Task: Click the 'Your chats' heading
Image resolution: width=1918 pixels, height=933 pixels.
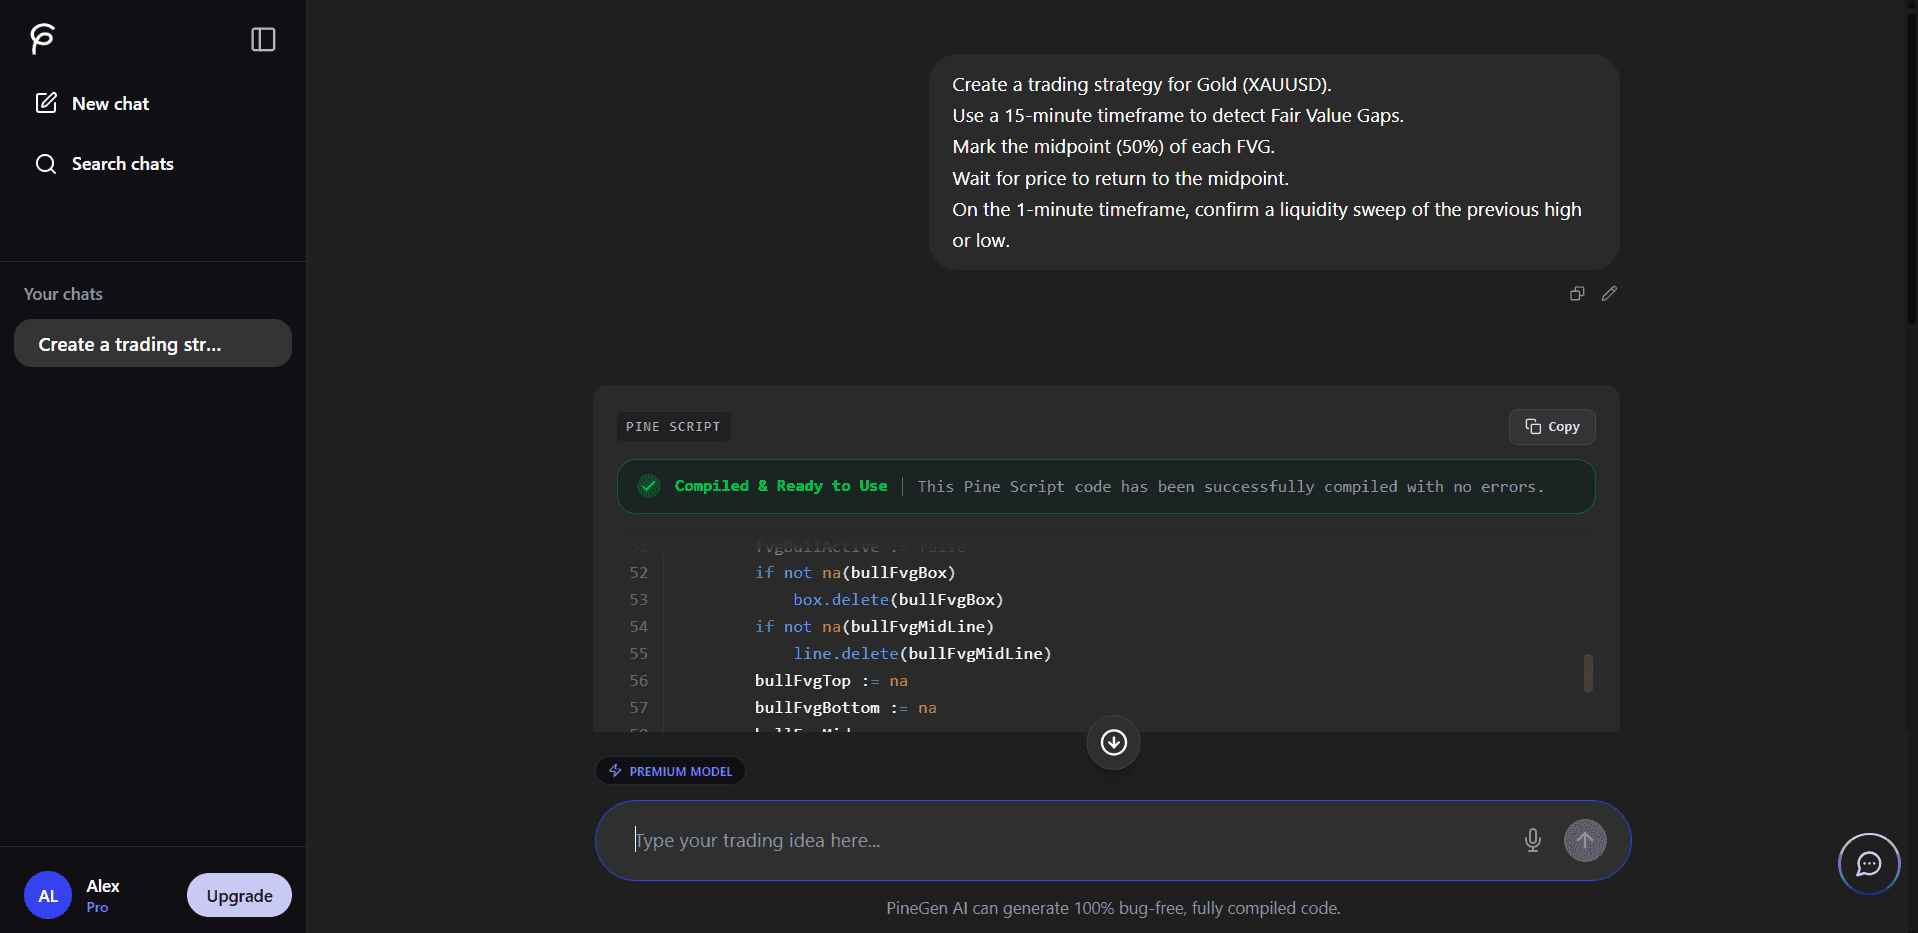Action: [63, 294]
